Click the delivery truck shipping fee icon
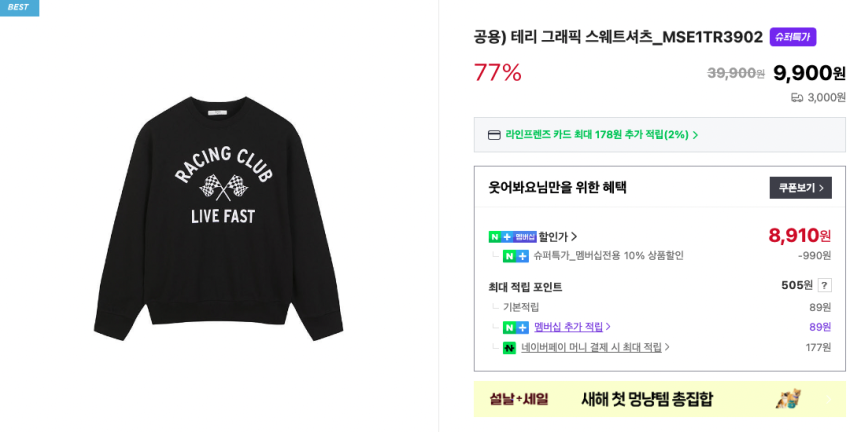 pos(797,98)
